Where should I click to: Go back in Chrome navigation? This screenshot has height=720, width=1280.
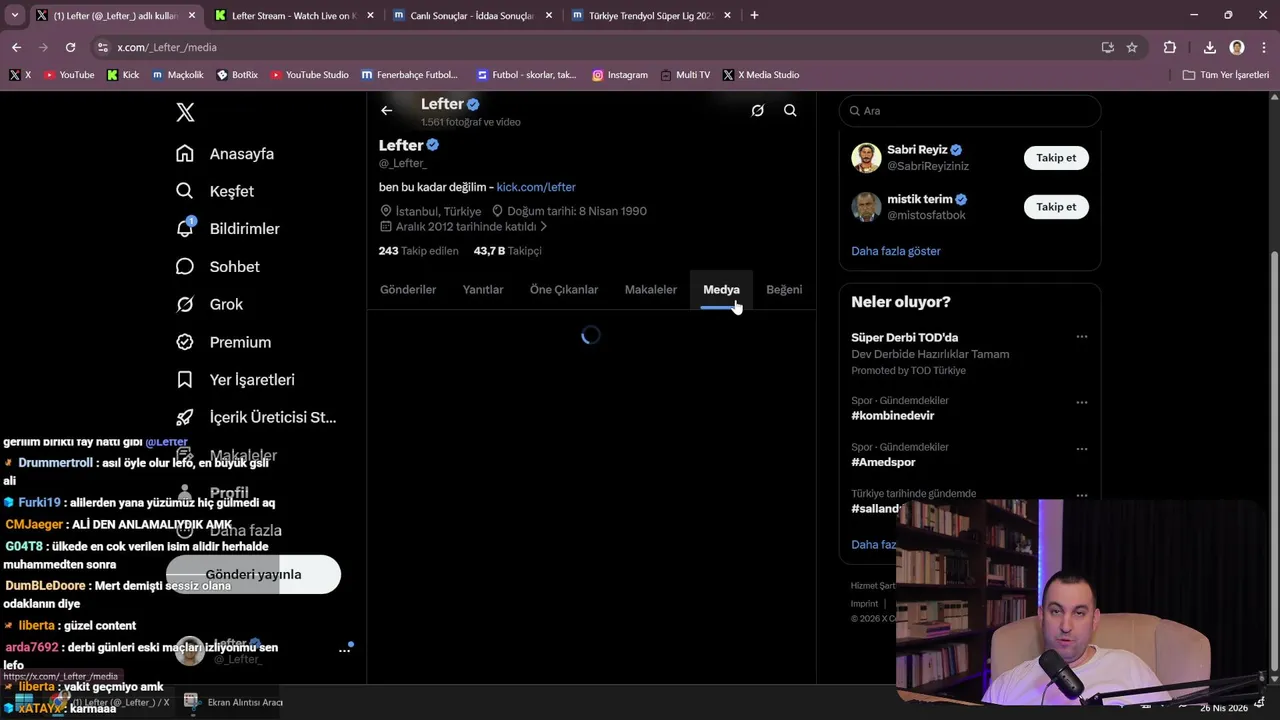coord(16,47)
